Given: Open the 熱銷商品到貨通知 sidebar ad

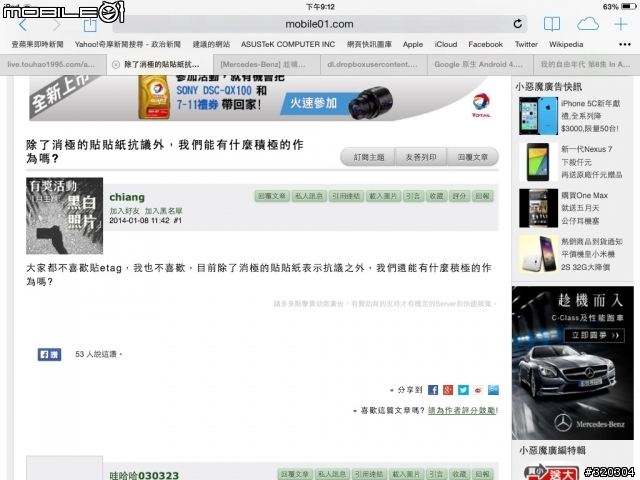Looking at the screenshot, I should (571, 254).
